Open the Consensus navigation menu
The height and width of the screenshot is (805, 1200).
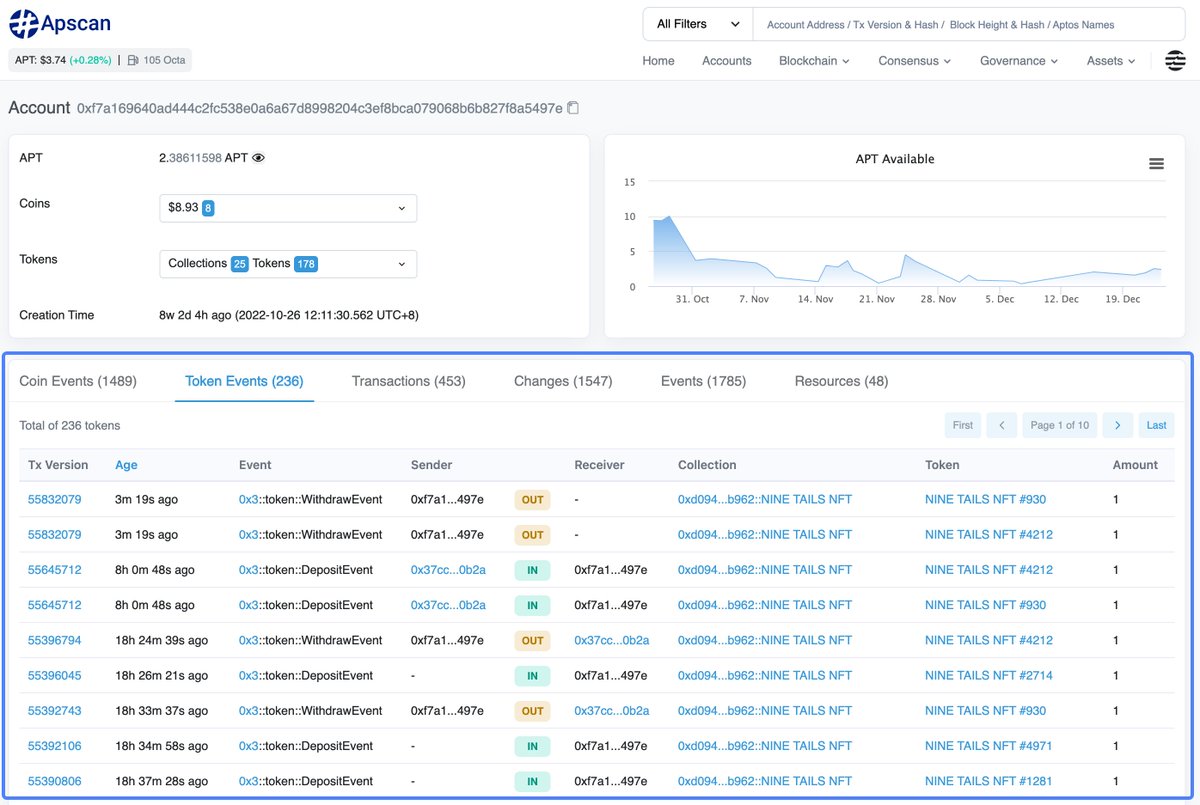pos(914,61)
